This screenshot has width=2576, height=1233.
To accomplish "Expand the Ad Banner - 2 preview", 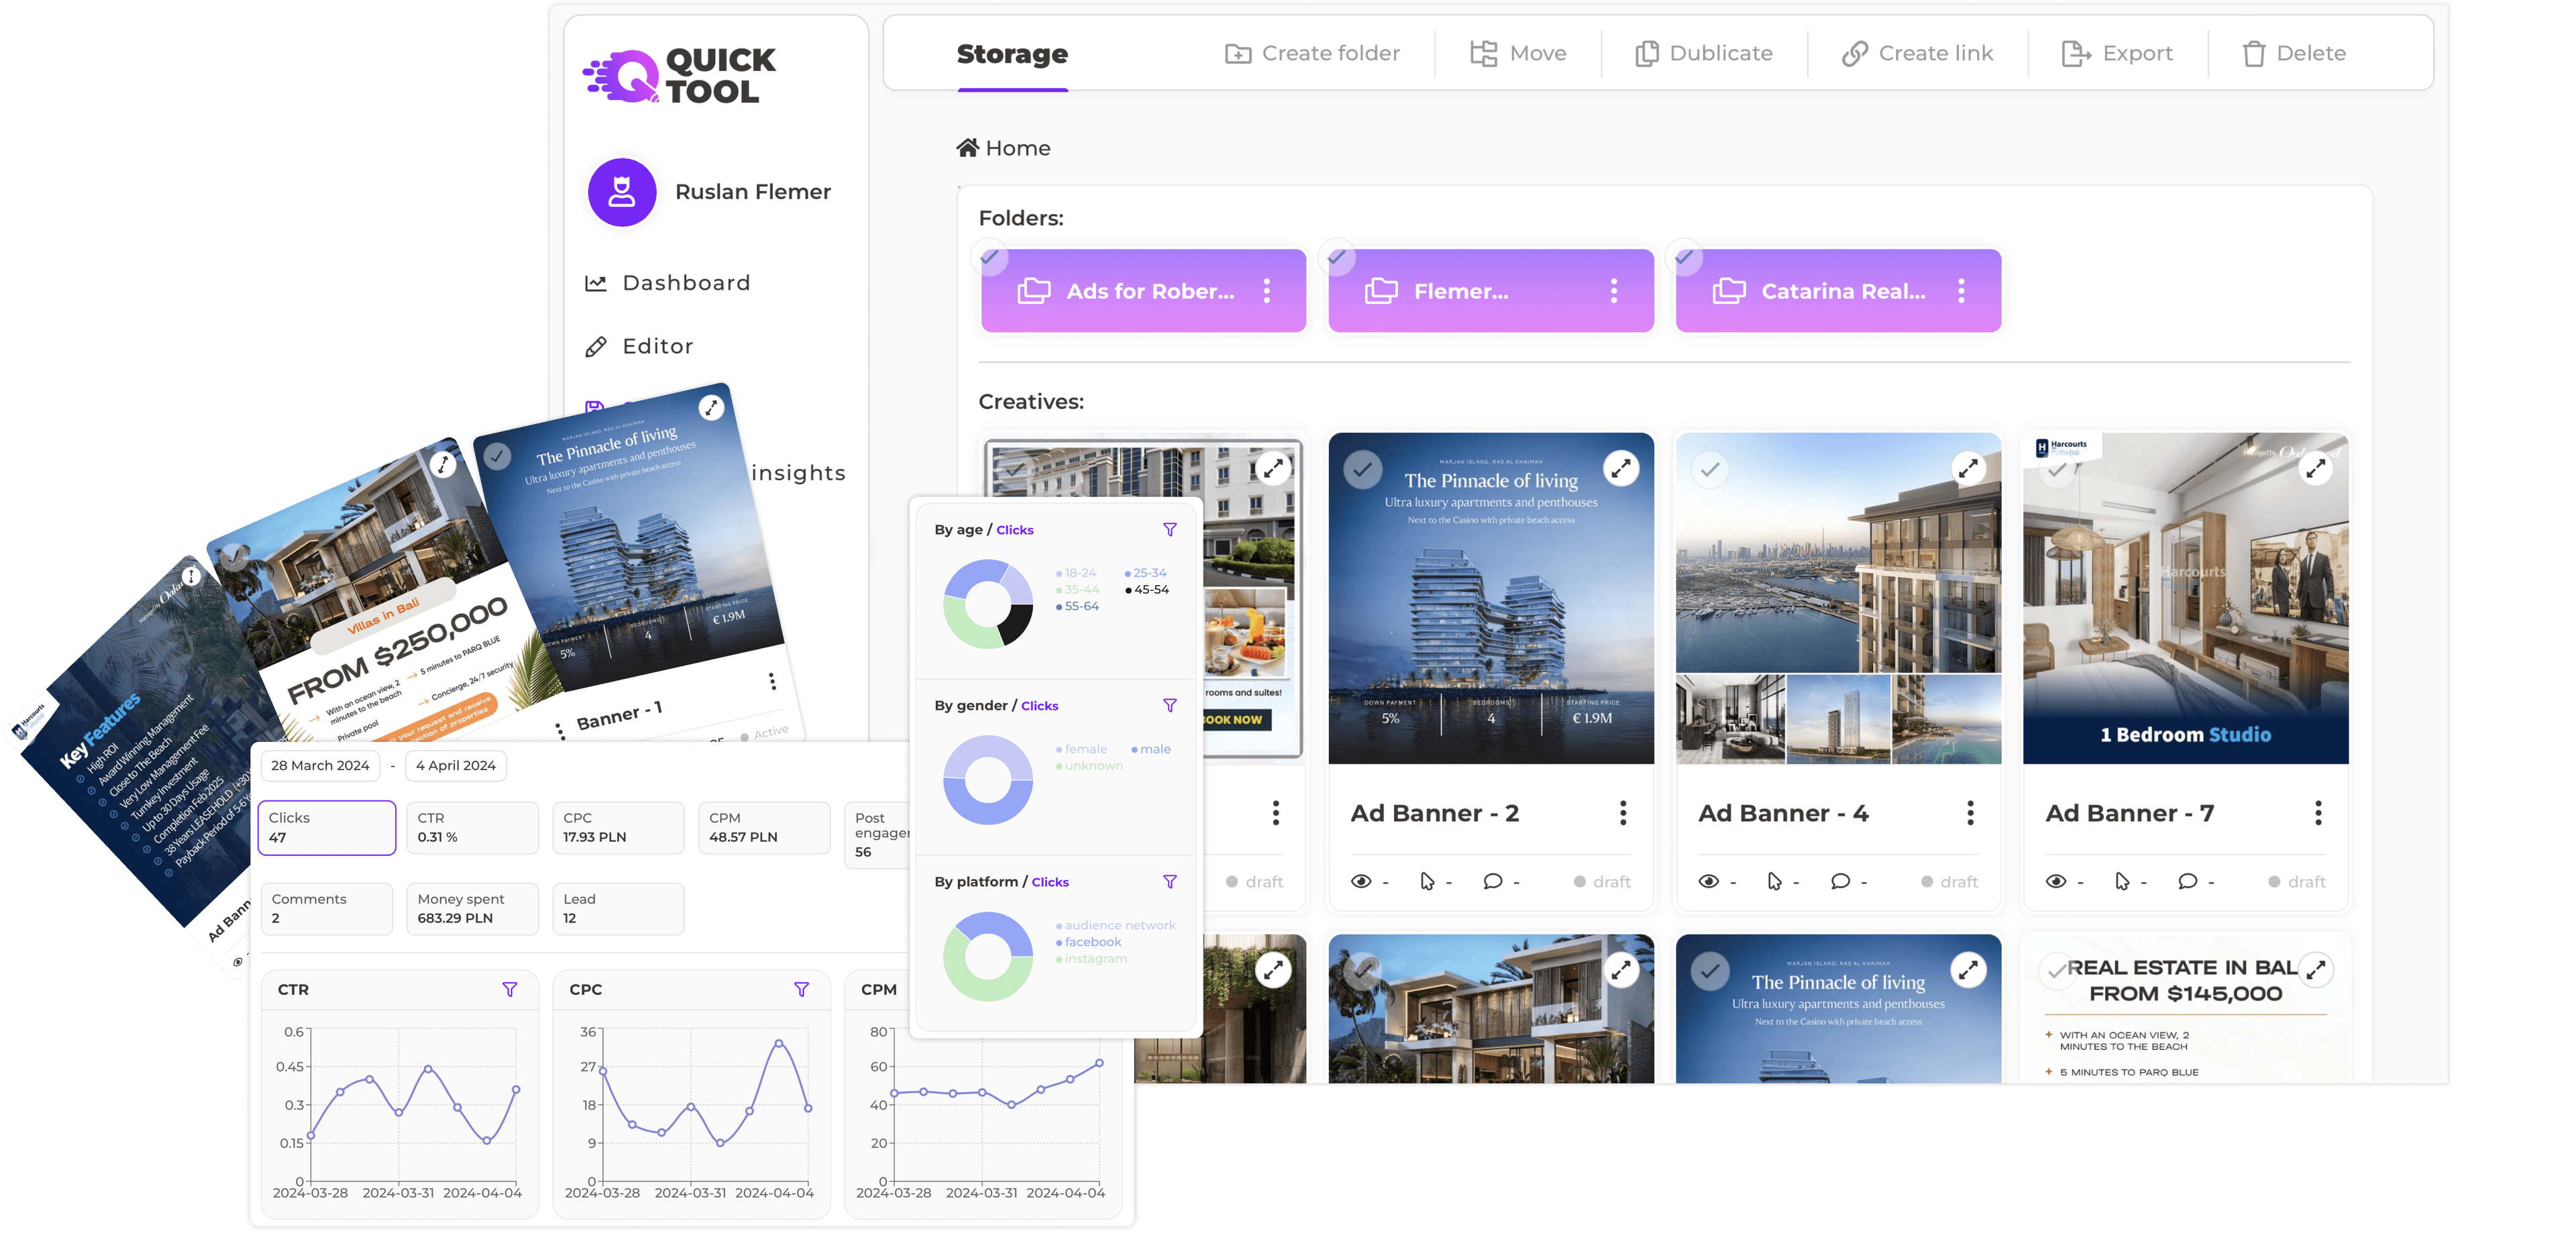I will click(1621, 468).
